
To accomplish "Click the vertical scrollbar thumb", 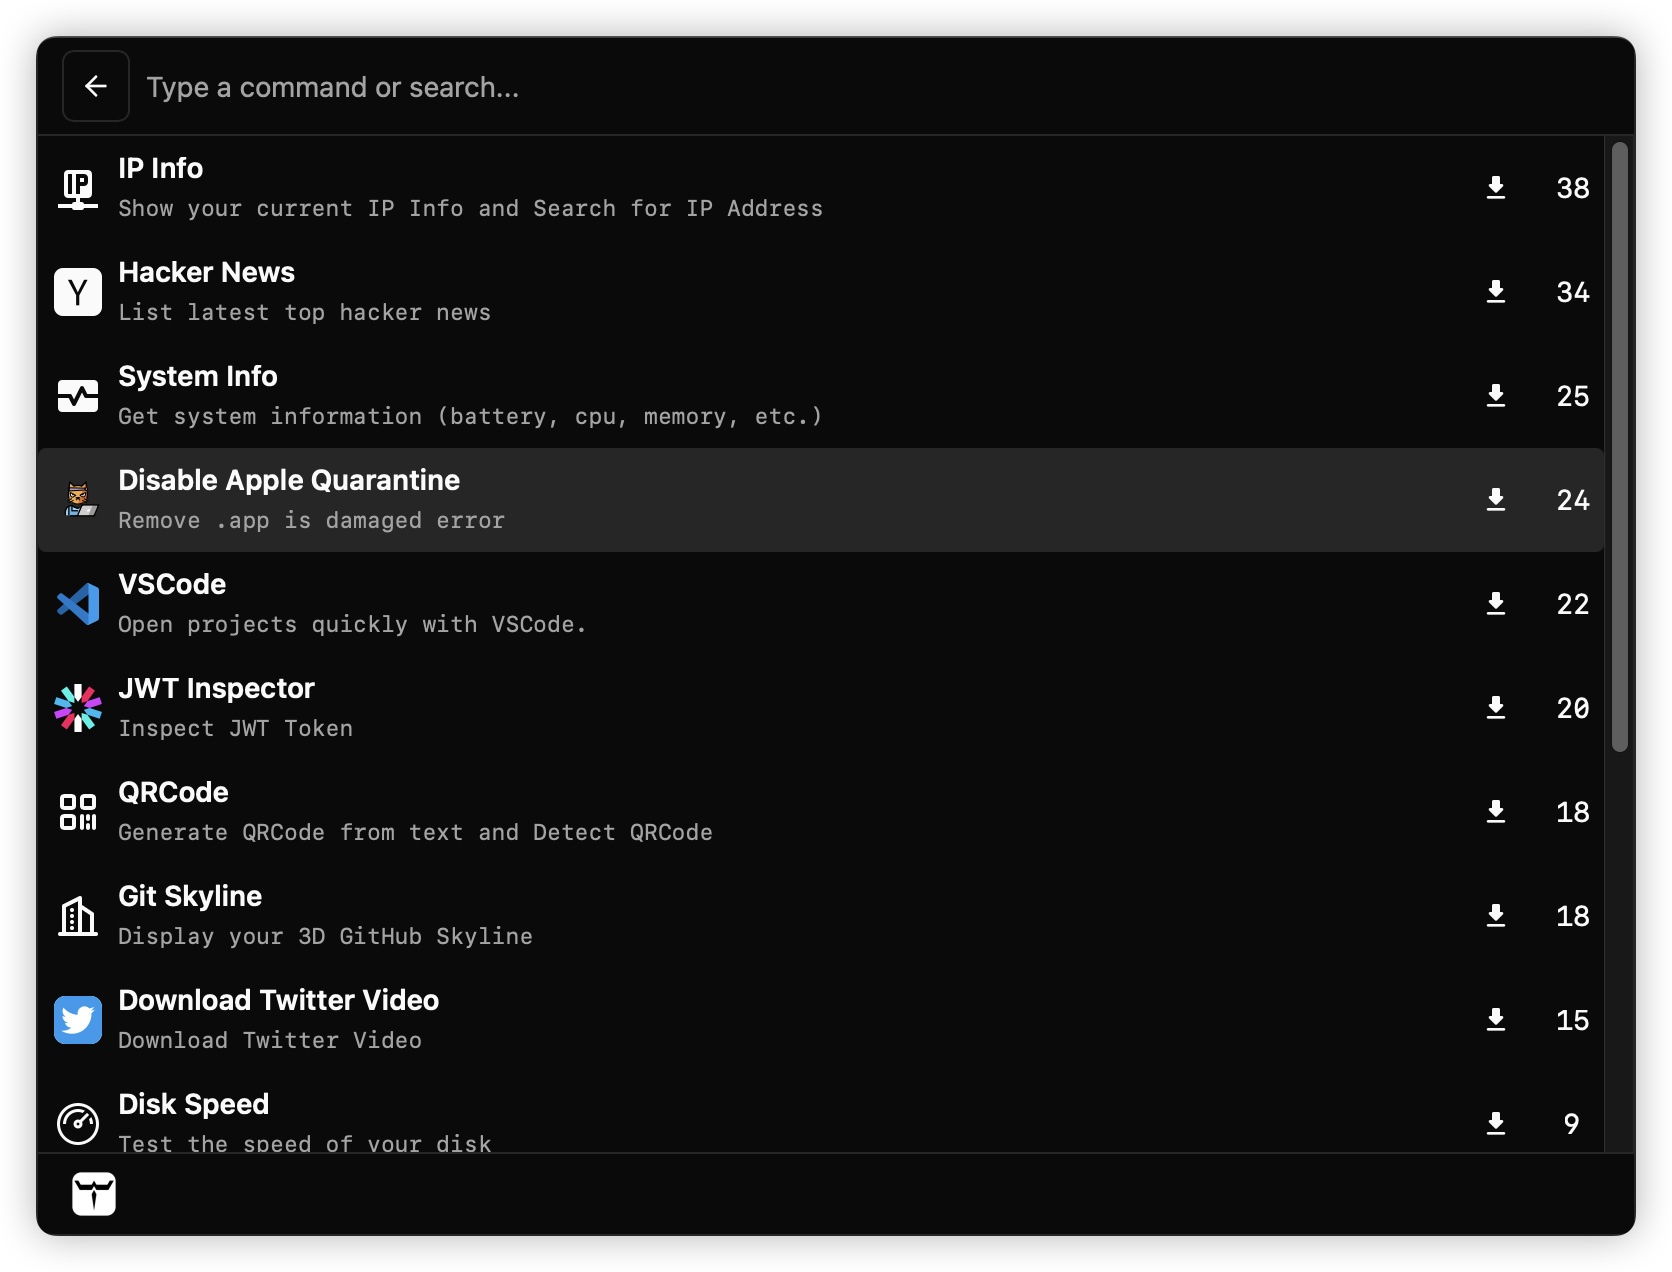I will tap(1620, 447).
